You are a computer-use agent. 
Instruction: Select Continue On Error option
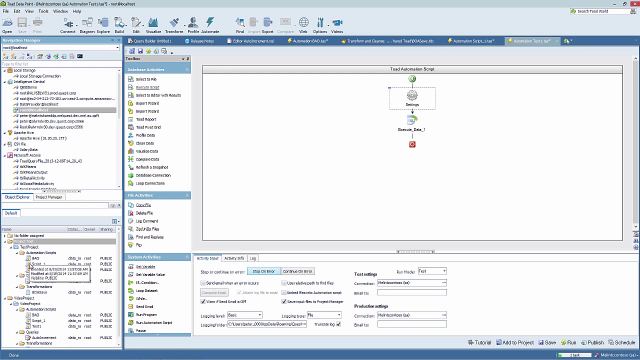click(x=298, y=271)
